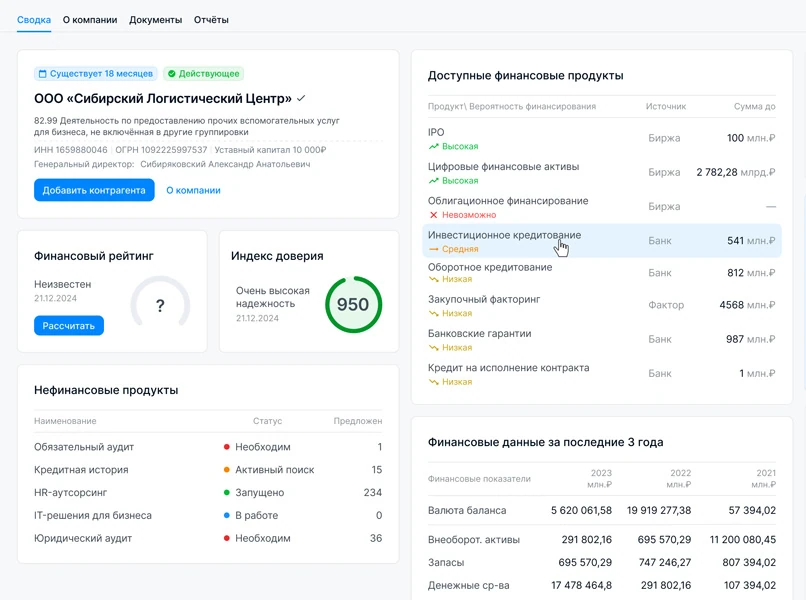806x600 pixels.
Task: Click the Валюта баланса row
Action: pos(600,510)
